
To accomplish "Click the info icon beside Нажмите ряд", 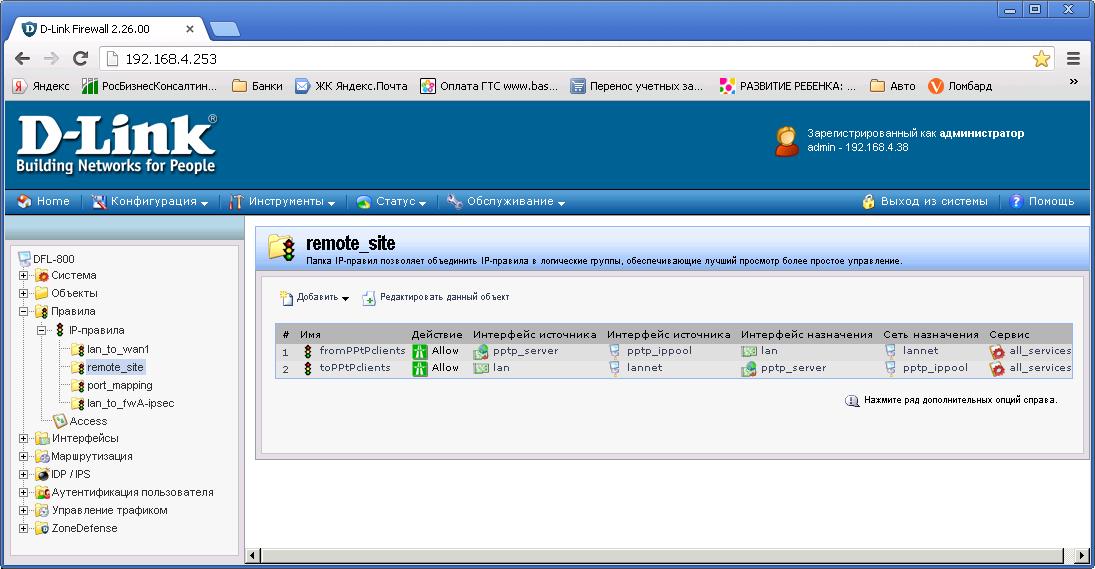I will click(x=852, y=401).
